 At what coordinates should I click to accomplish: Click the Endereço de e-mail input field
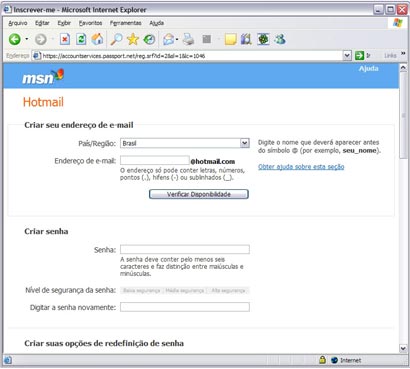coord(155,160)
